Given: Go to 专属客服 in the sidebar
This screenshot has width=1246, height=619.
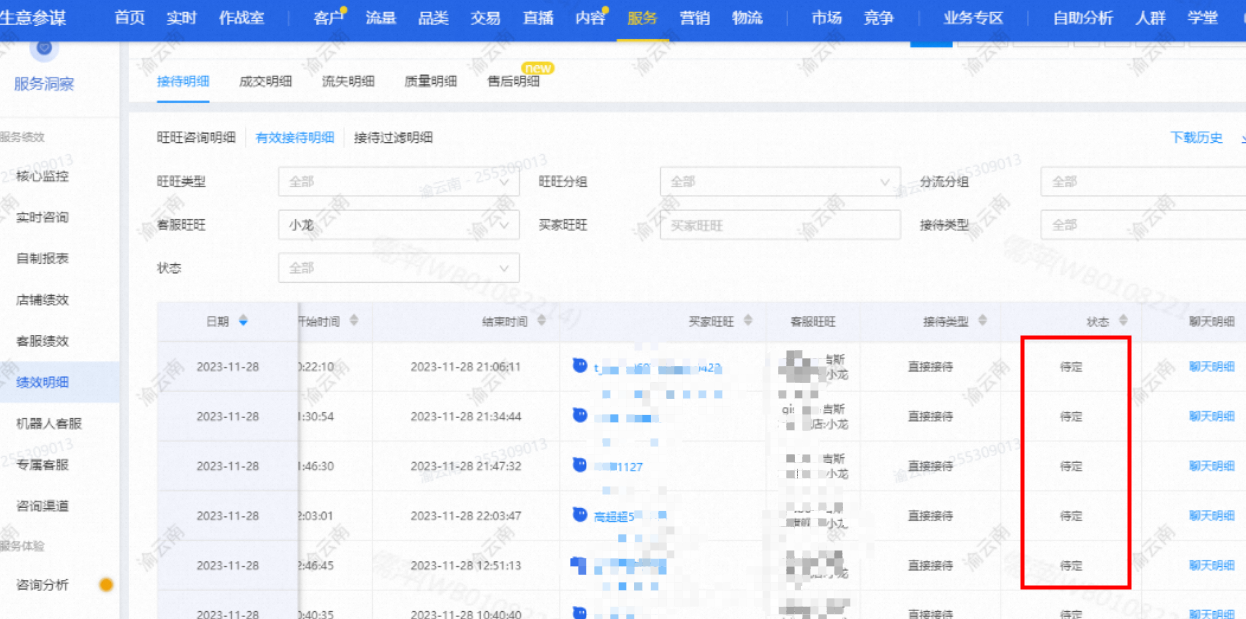Looking at the screenshot, I should point(43,465).
